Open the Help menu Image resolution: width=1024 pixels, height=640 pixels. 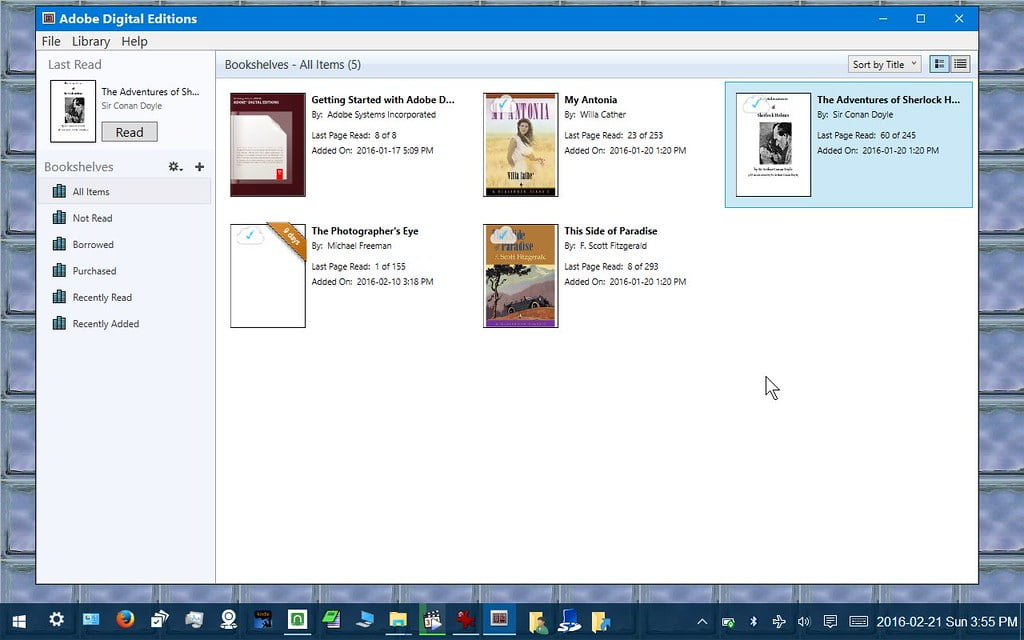click(x=135, y=41)
